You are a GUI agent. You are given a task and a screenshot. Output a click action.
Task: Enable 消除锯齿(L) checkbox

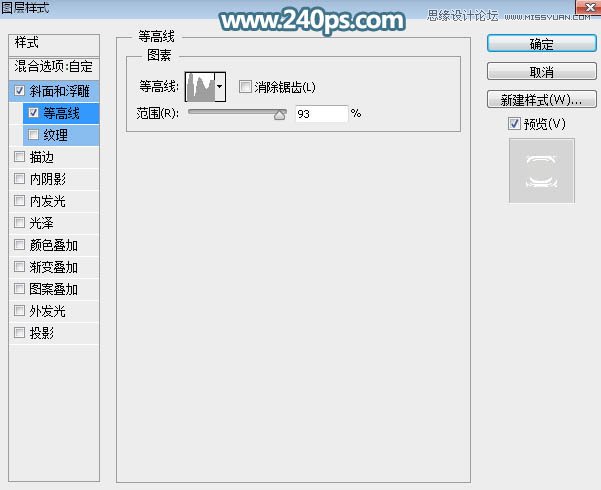pos(245,87)
